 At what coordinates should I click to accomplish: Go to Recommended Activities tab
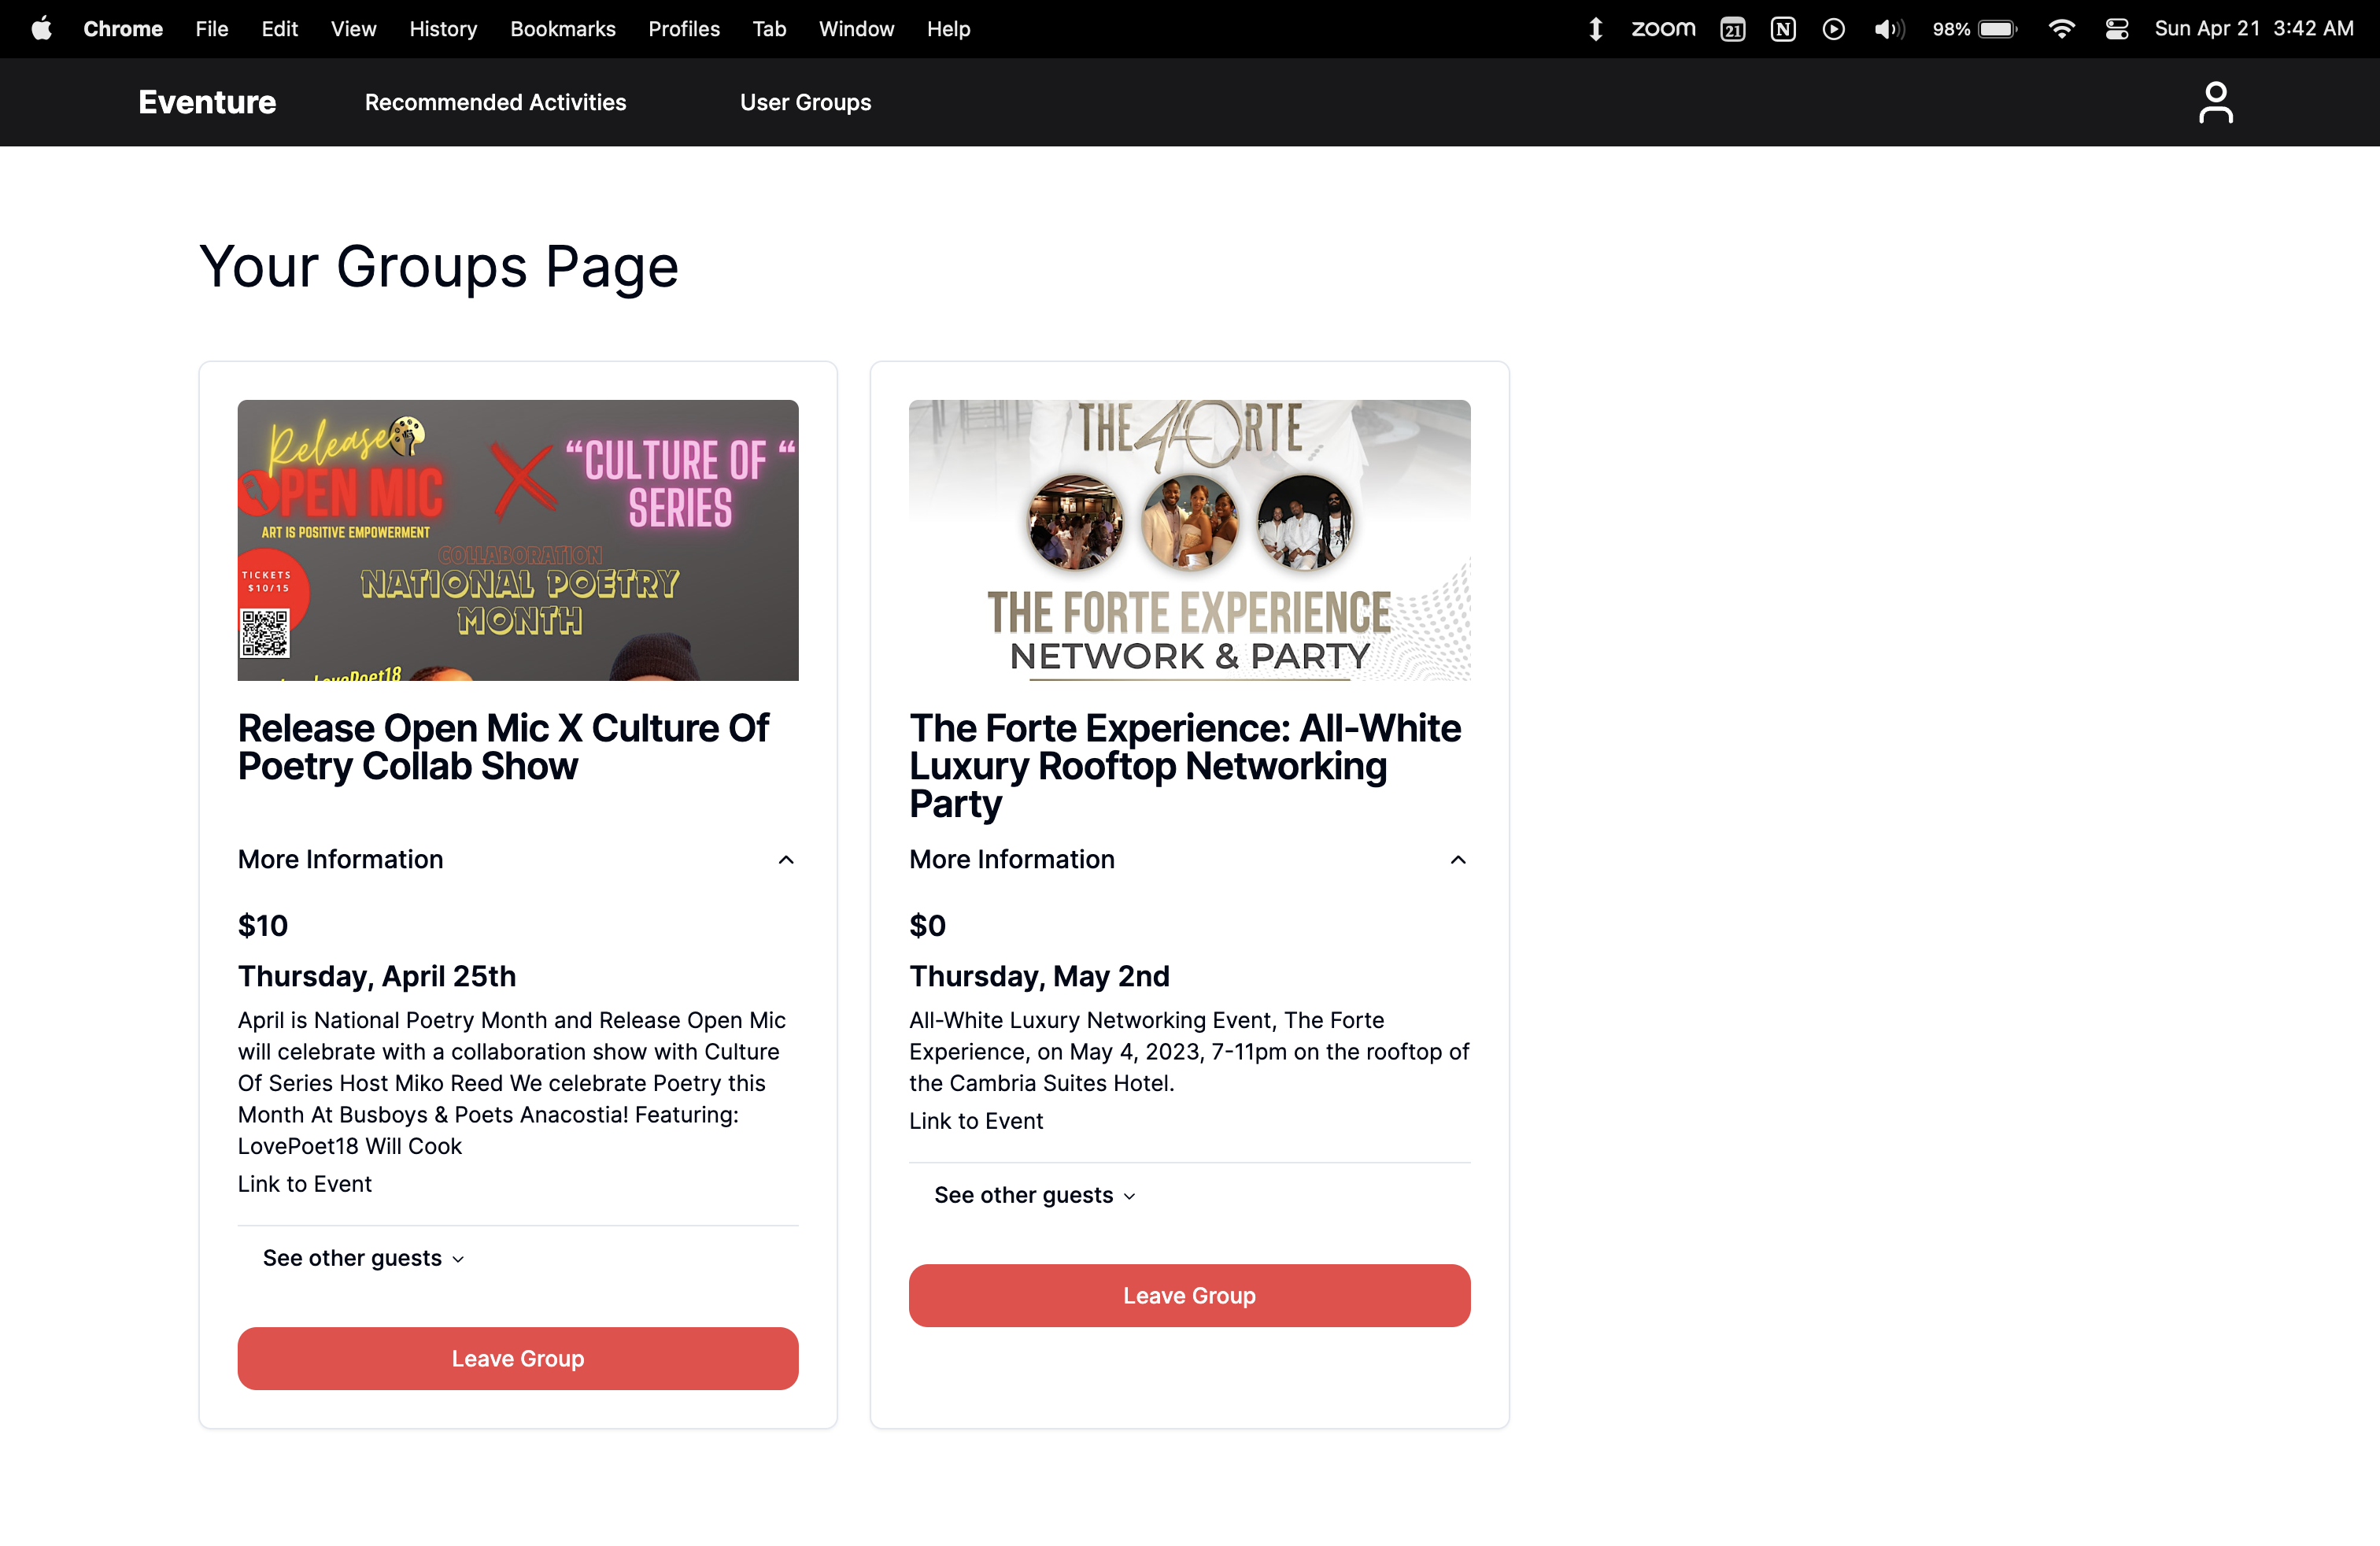(x=495, y=102)
